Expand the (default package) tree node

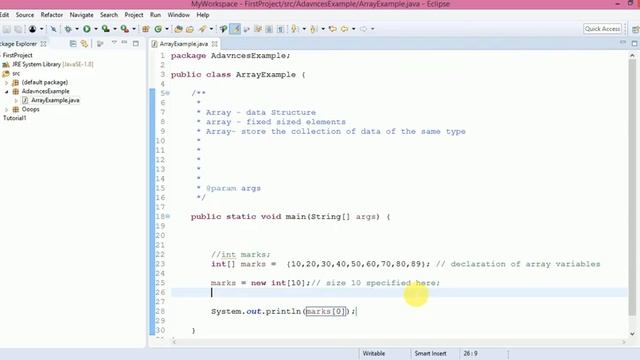coord(6,82)
